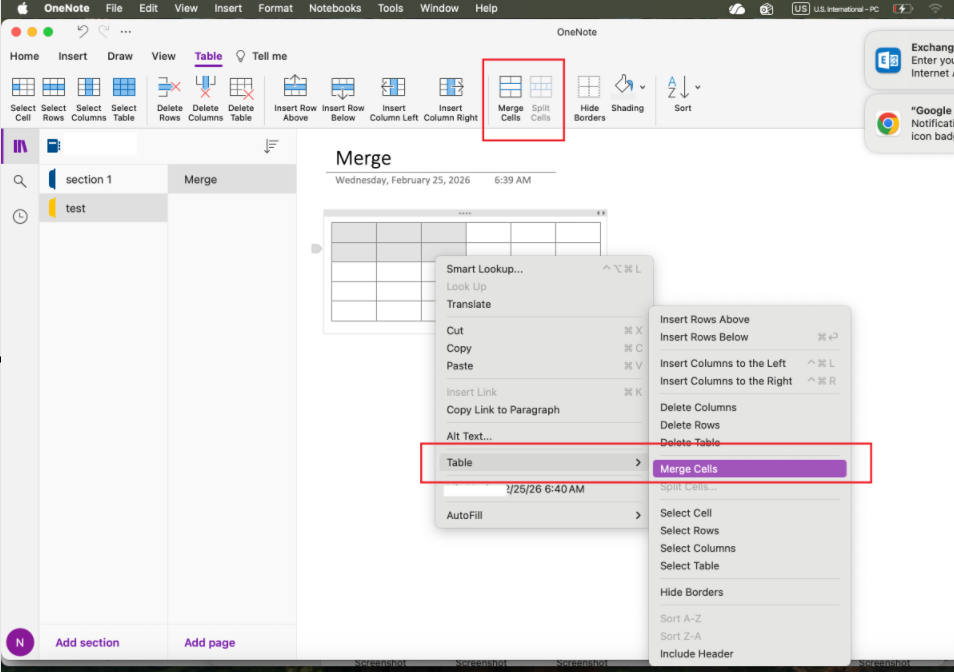The image size is (954, 672).
Task: Open the Apple menu
Action: click(22, 9)
